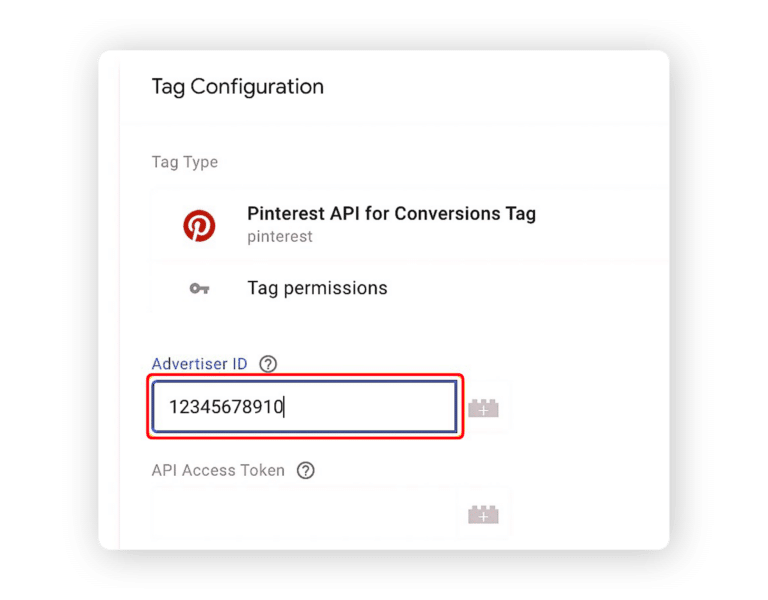
Task: Click the Tag Configuration heading
Action: 238,87
